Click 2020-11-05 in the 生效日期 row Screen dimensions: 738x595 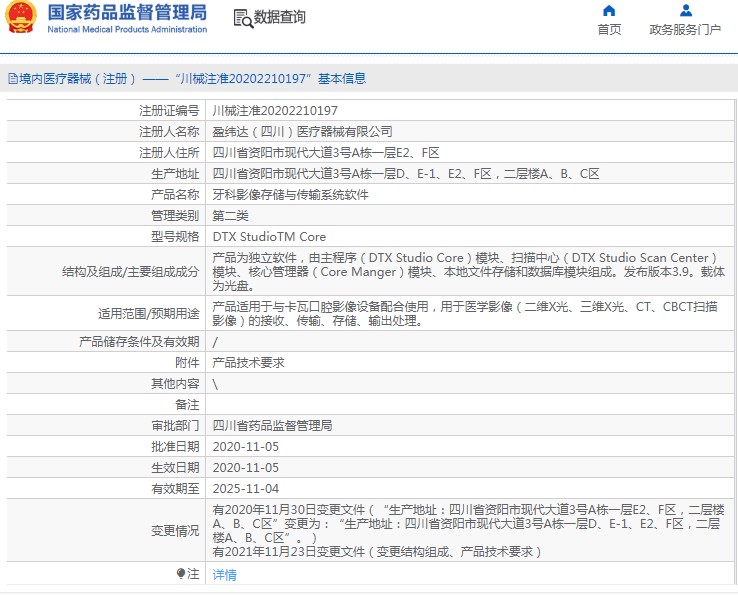[246, 468]
